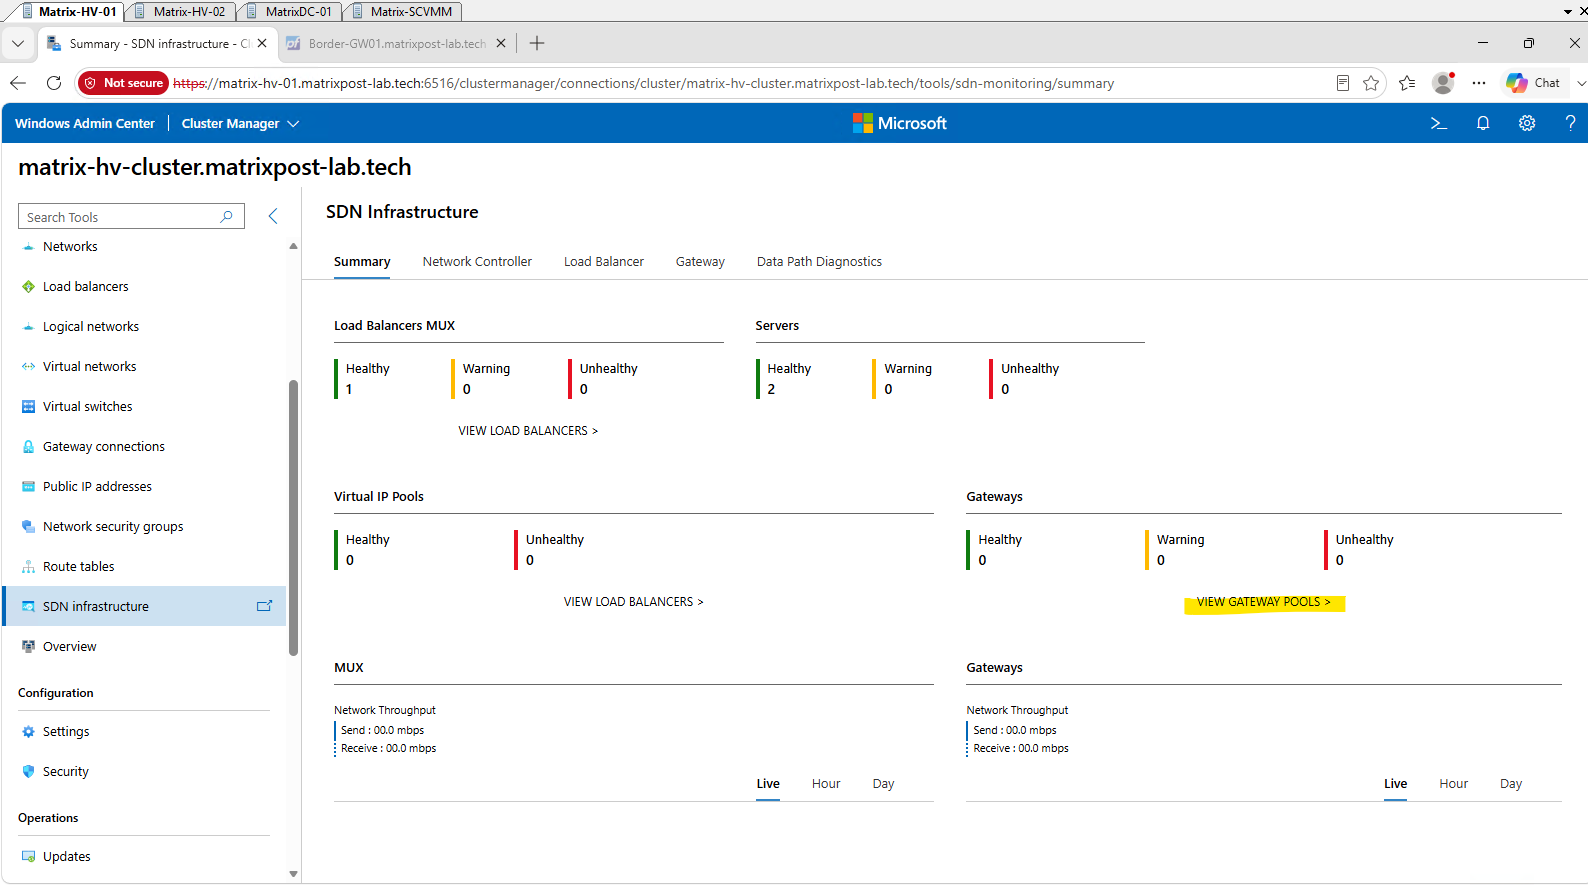The height and width of the screenshot is (885, 1588).
Task: Click the sidebar vertical scrollbar
Action: point(293,518)
